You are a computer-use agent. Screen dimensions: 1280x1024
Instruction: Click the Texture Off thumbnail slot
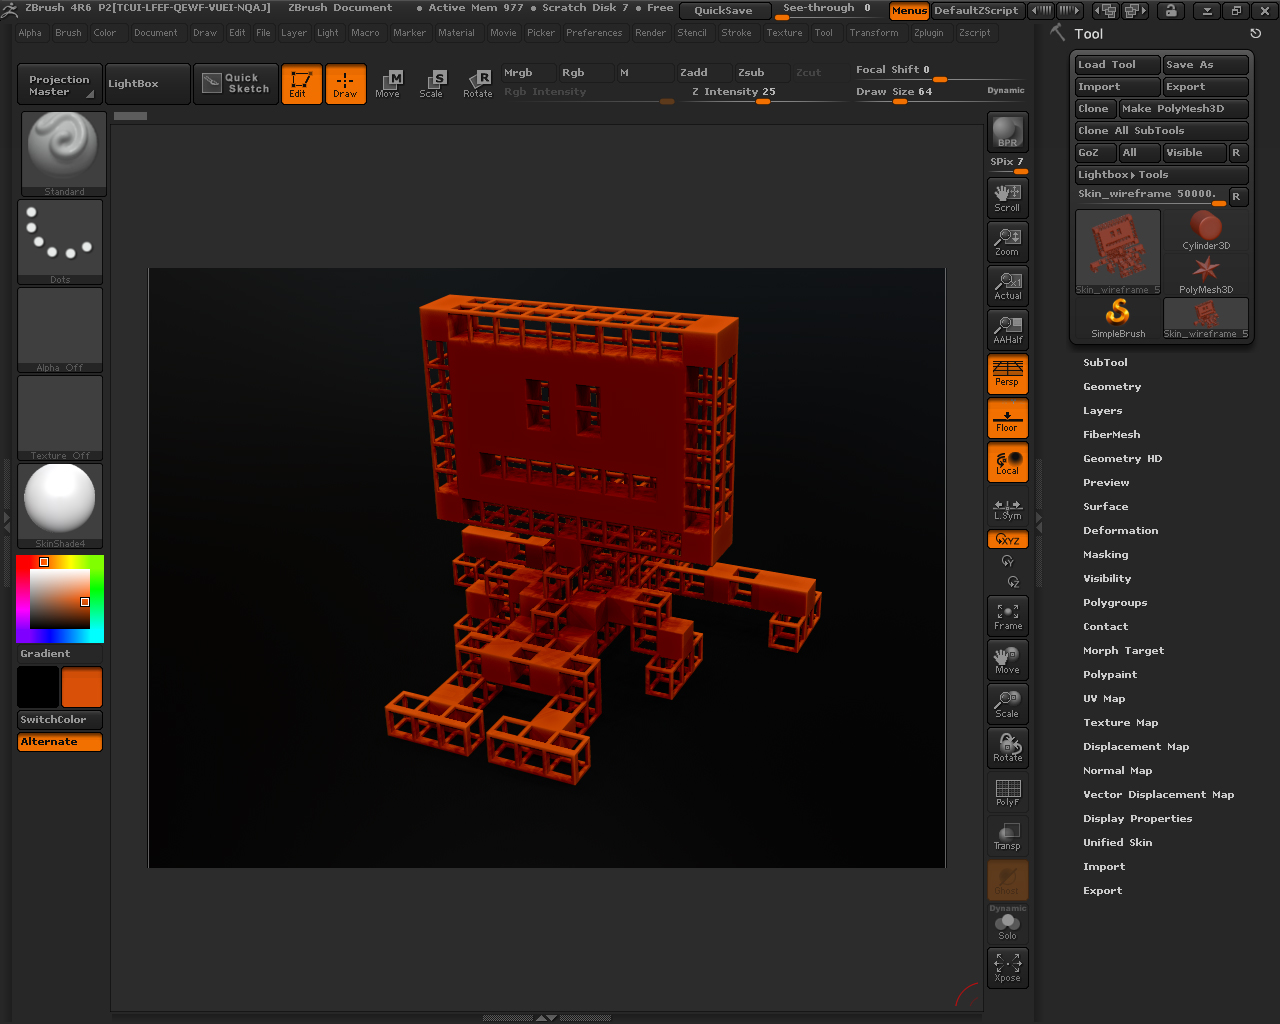[60, 418]
